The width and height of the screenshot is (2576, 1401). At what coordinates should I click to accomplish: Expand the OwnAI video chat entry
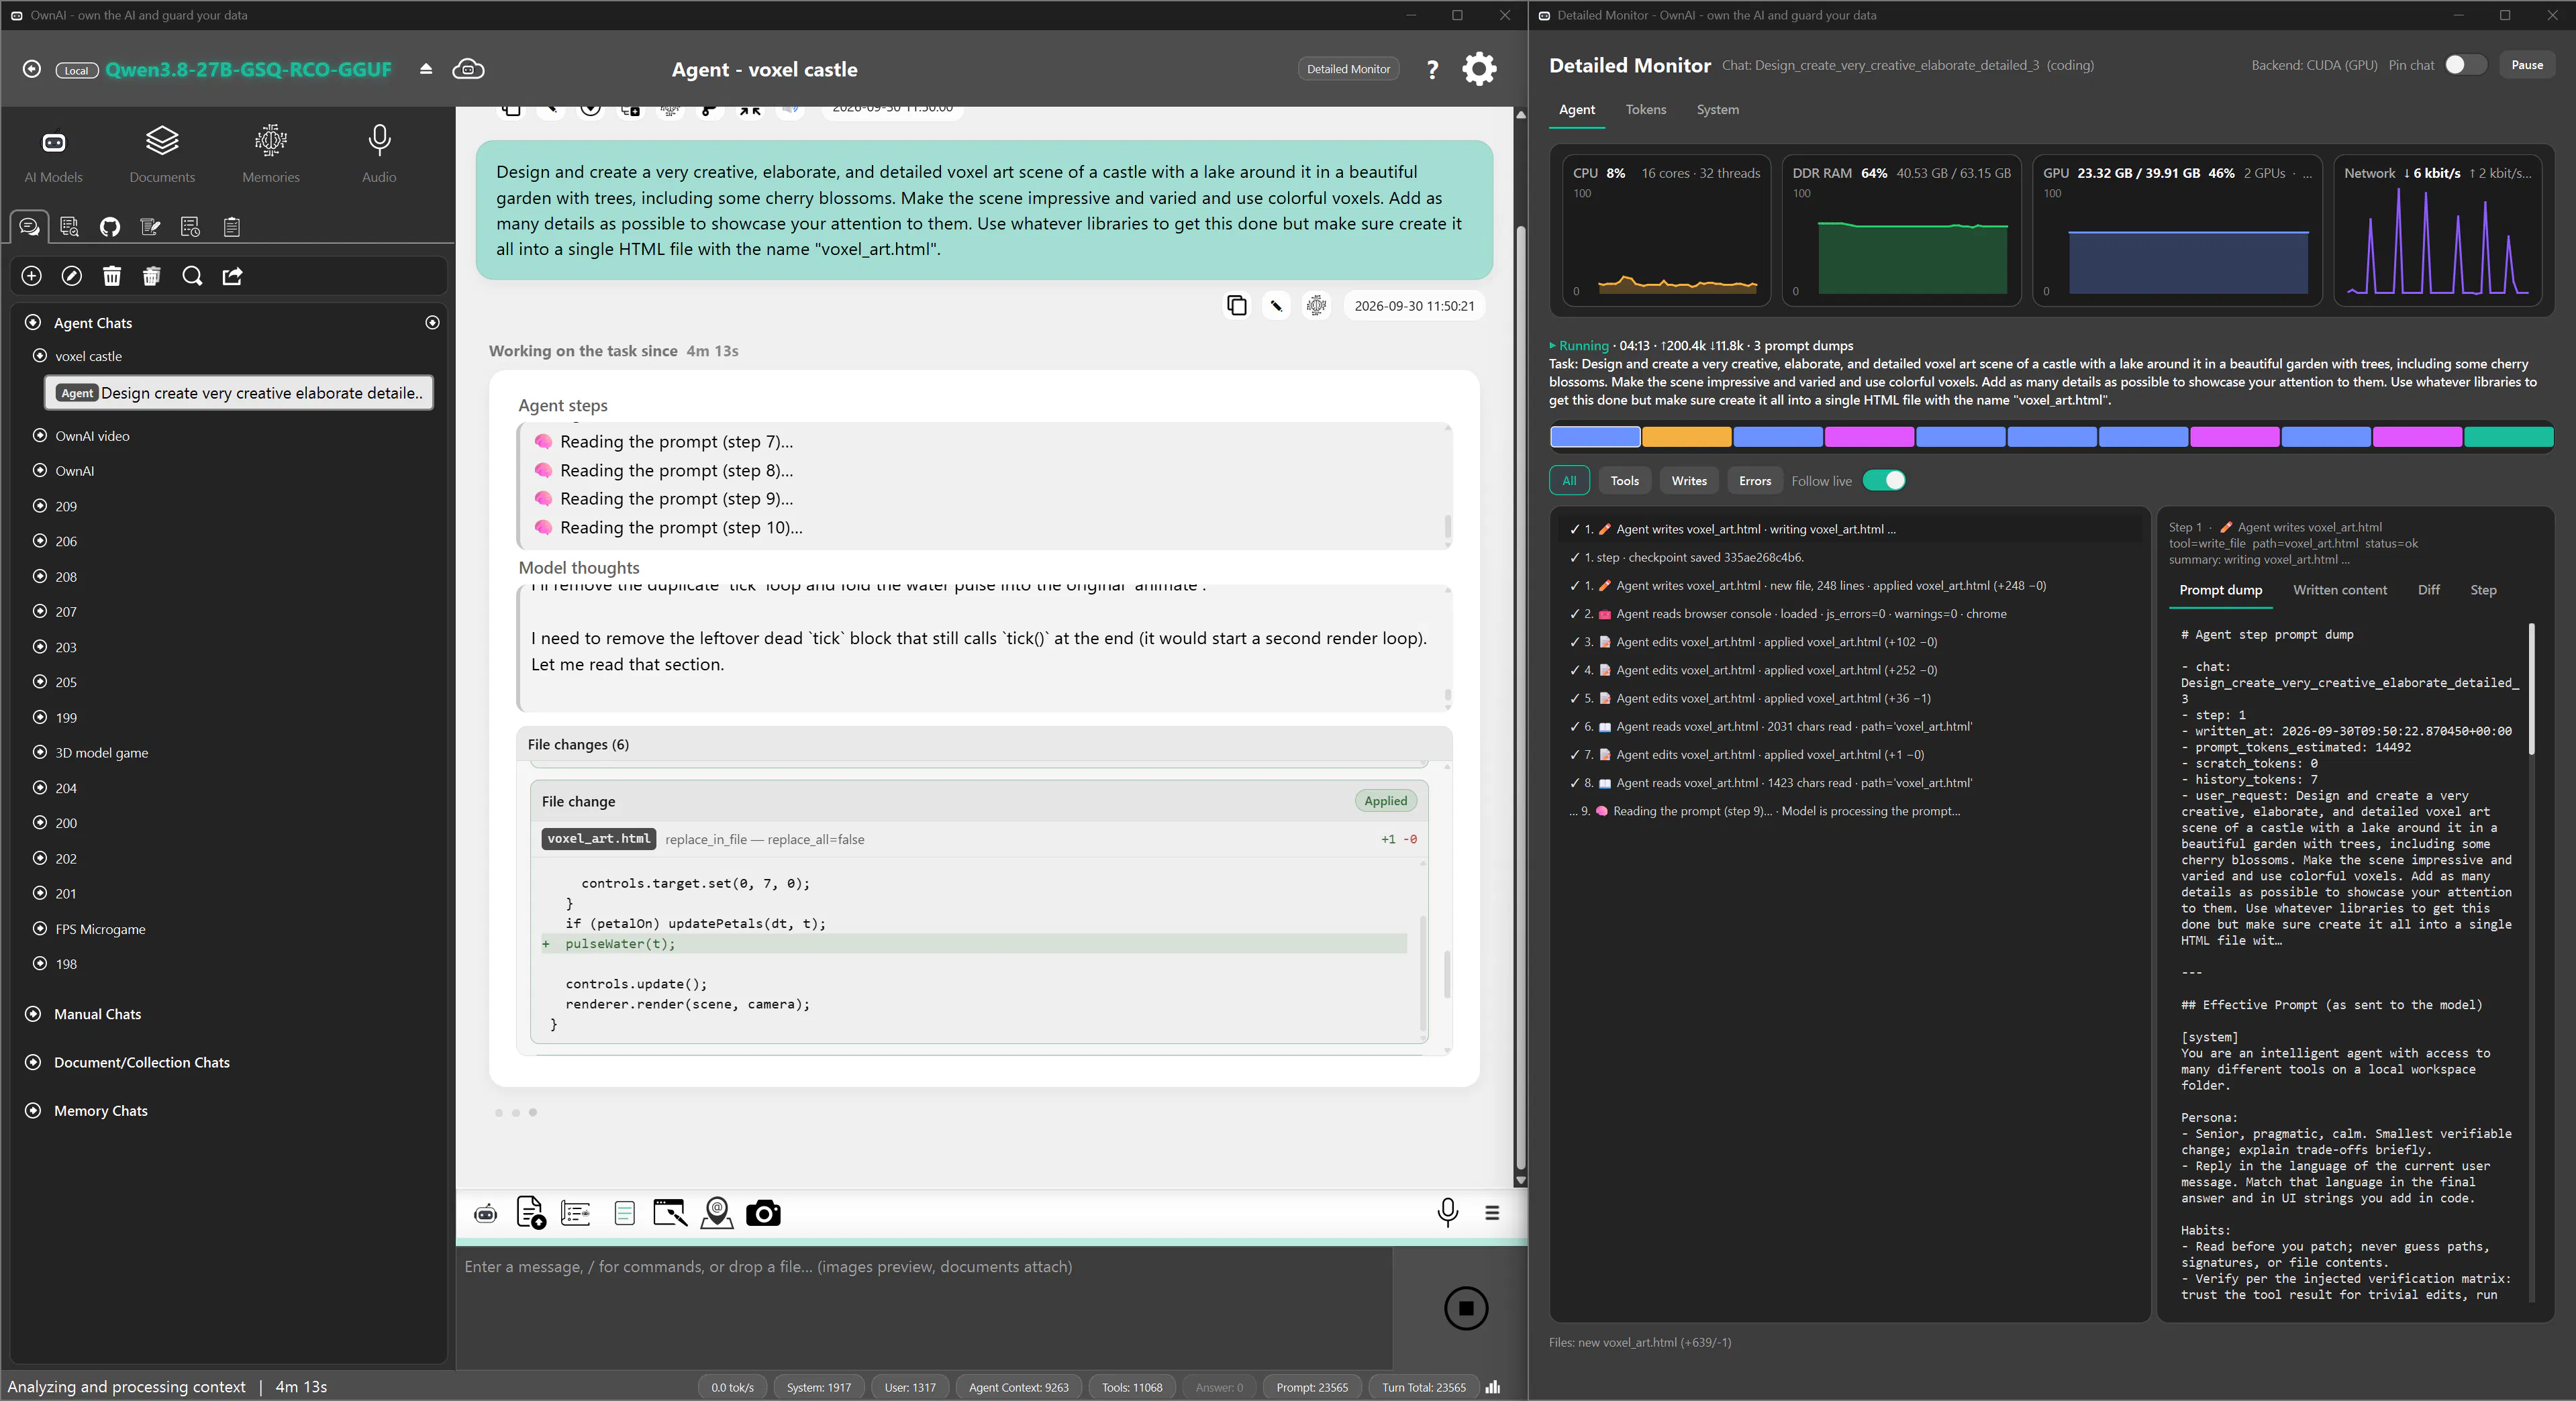tap(40, 436)
